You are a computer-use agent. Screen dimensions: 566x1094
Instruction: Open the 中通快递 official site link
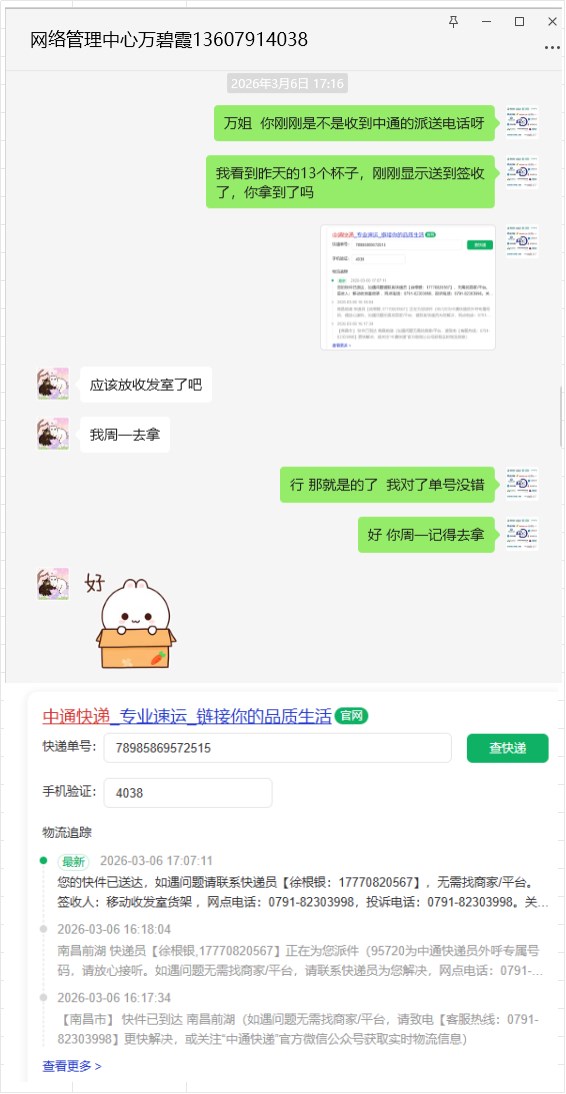[187, 717]
